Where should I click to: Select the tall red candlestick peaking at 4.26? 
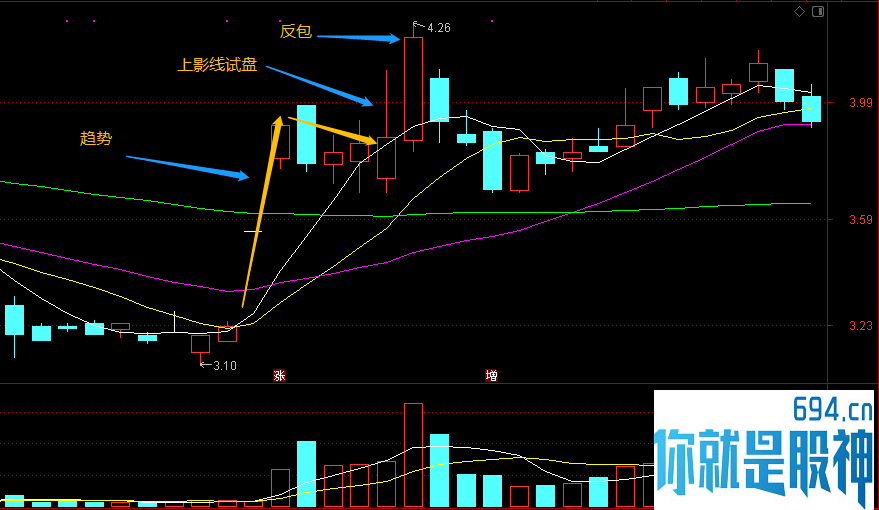413,89
